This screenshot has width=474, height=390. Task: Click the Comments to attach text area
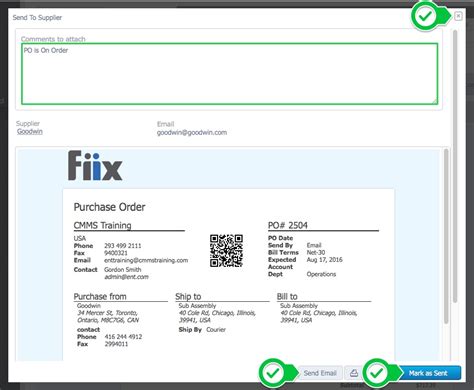click(229, 74)
